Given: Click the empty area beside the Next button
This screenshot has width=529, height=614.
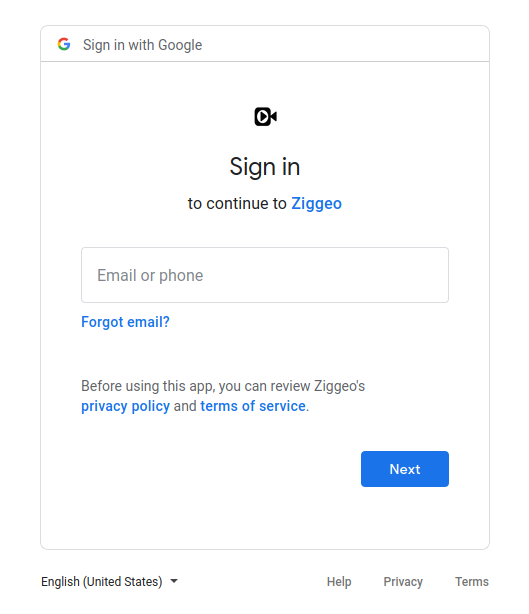Looking at the screenshot, I should pyautogui.click(x=221, y=469).
